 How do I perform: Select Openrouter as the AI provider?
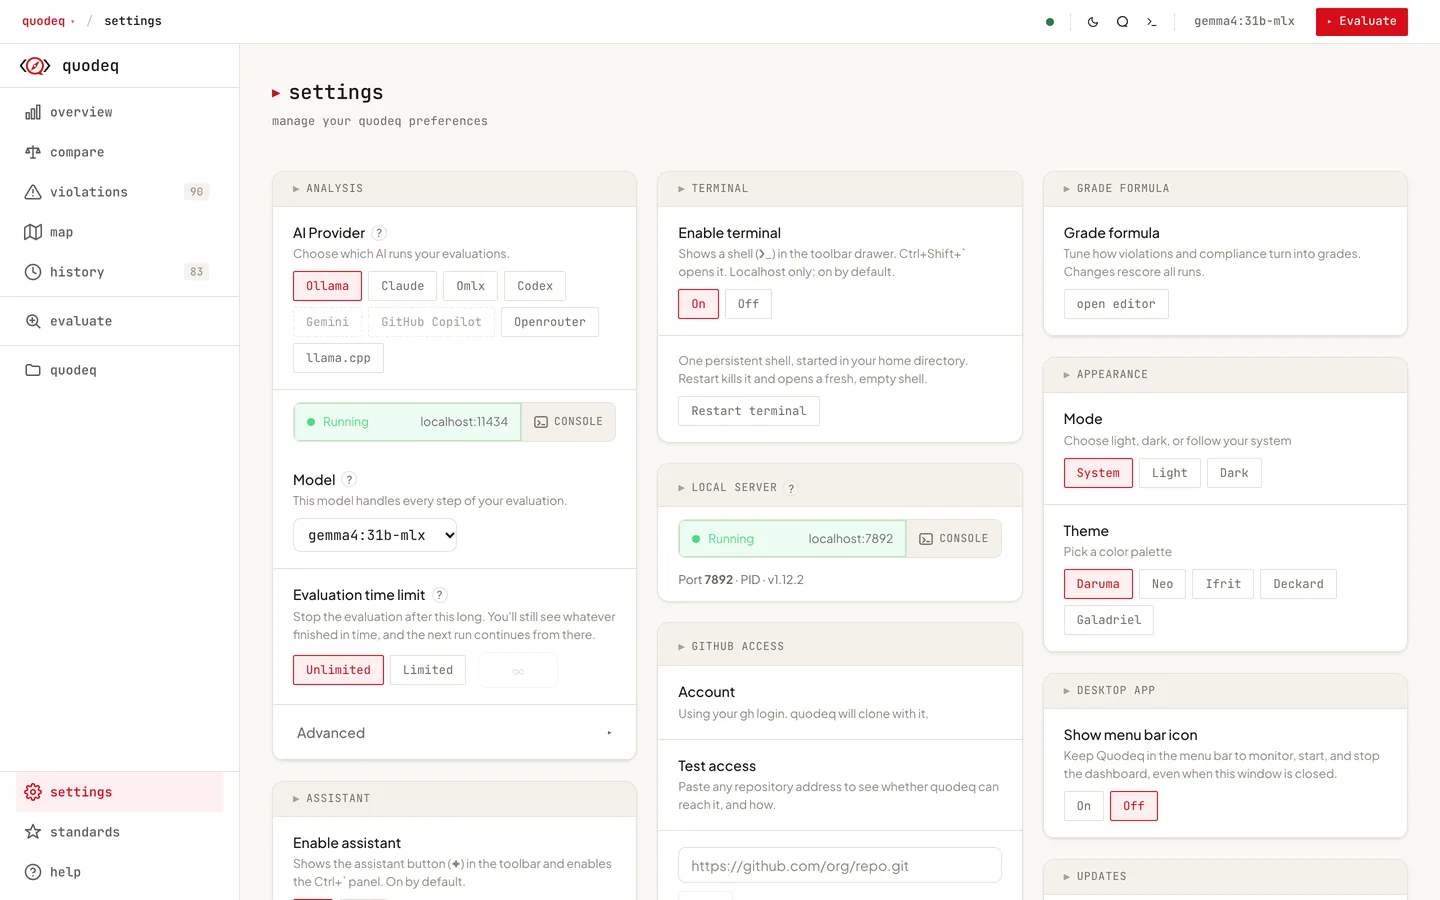click(x=550, y=322)
